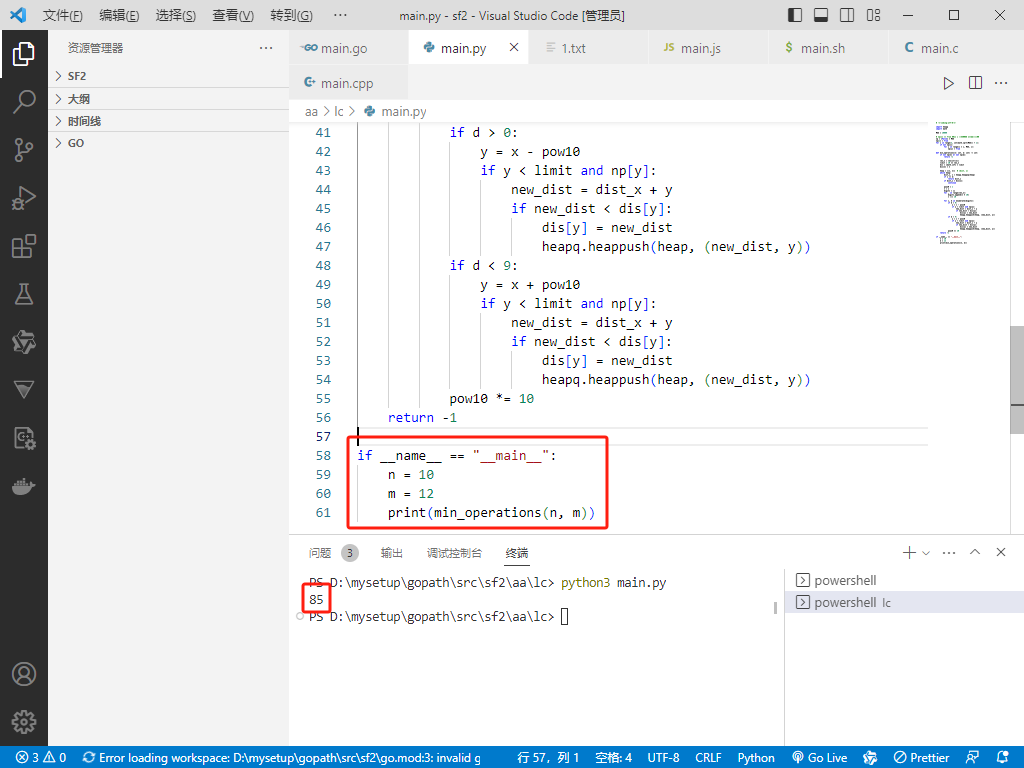The height and width of the screenshot is (768, 1024).
Task: Click the editor vertical scrollbar thumb
Action: [x=1017, y=379]
